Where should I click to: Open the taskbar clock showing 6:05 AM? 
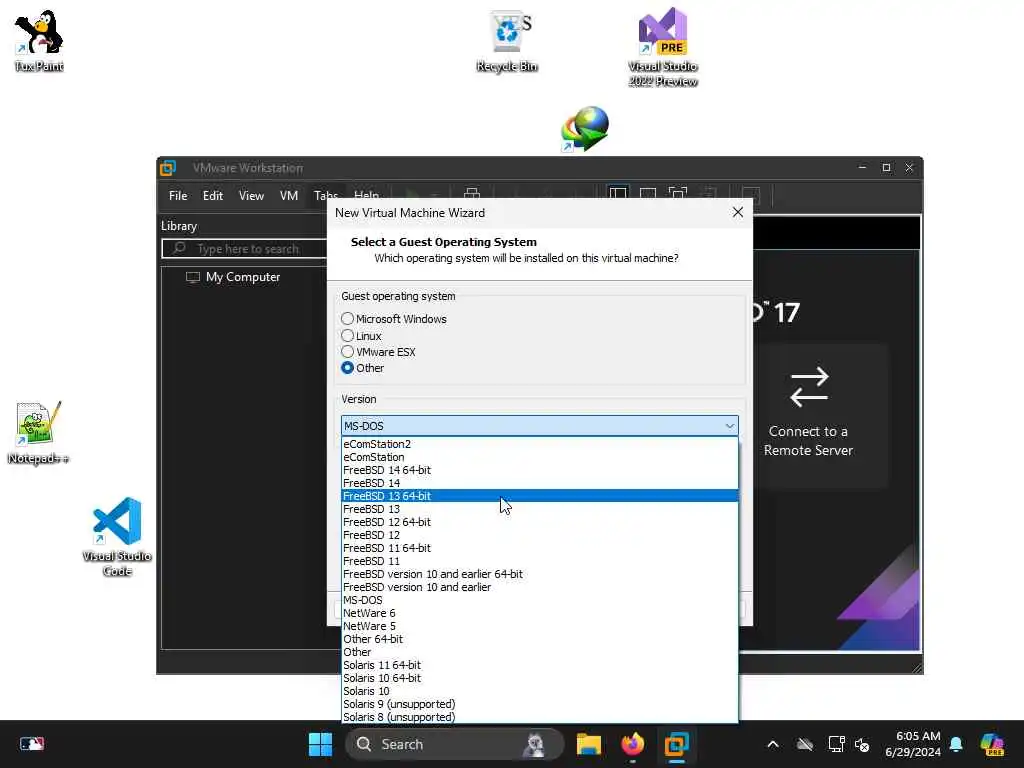pos(912,744)
